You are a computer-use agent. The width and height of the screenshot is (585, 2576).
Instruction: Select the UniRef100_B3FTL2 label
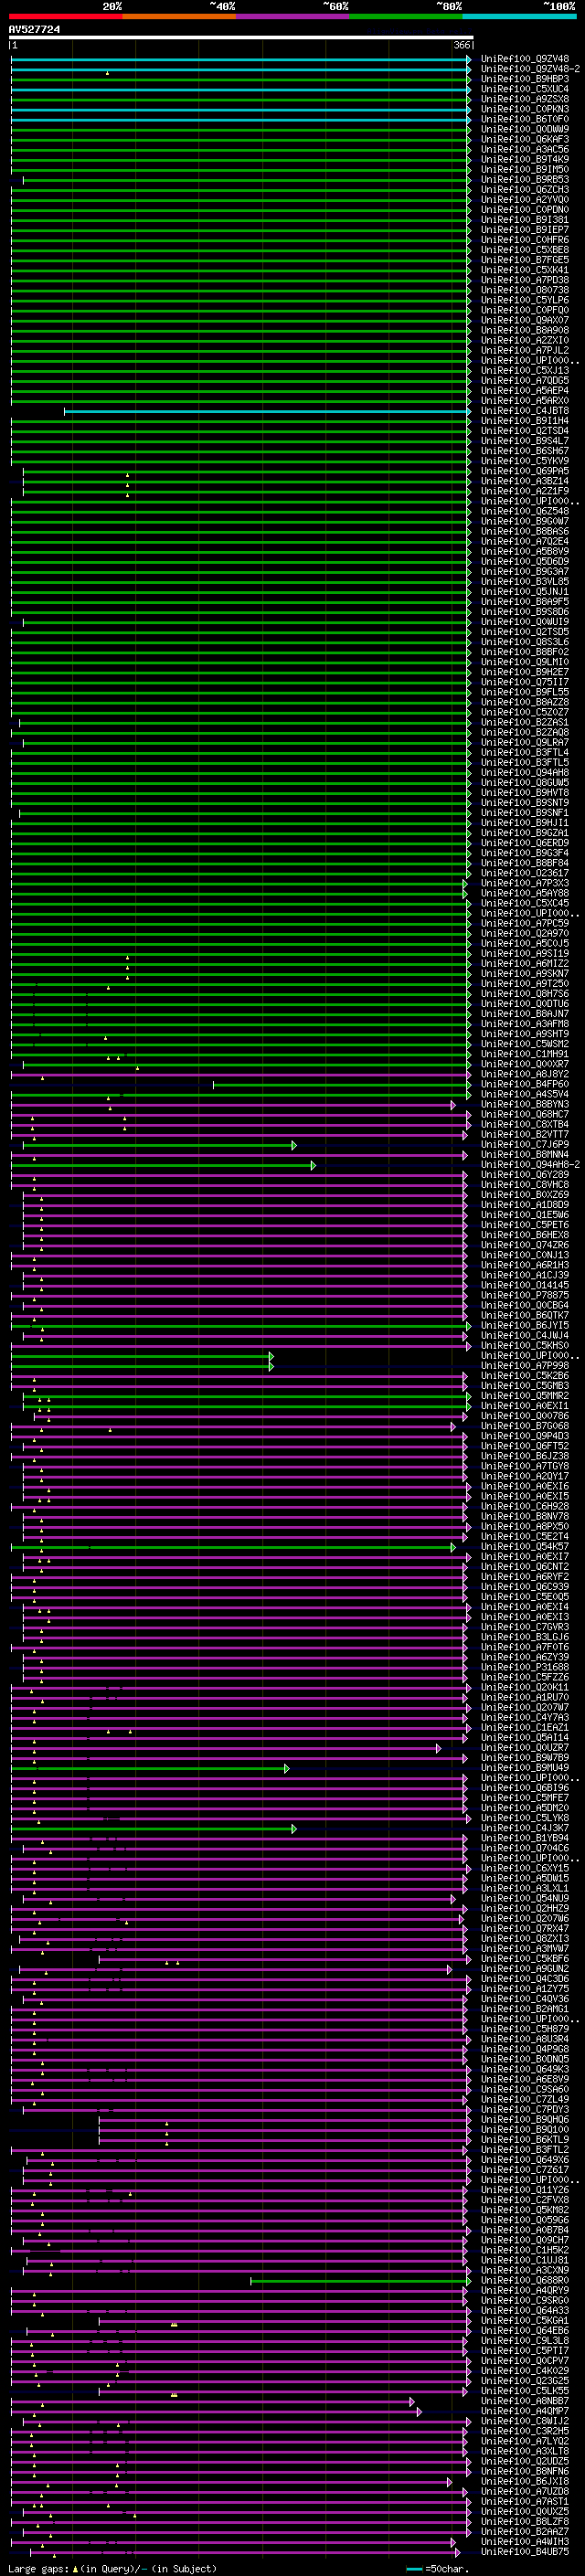pos(525,2150)
